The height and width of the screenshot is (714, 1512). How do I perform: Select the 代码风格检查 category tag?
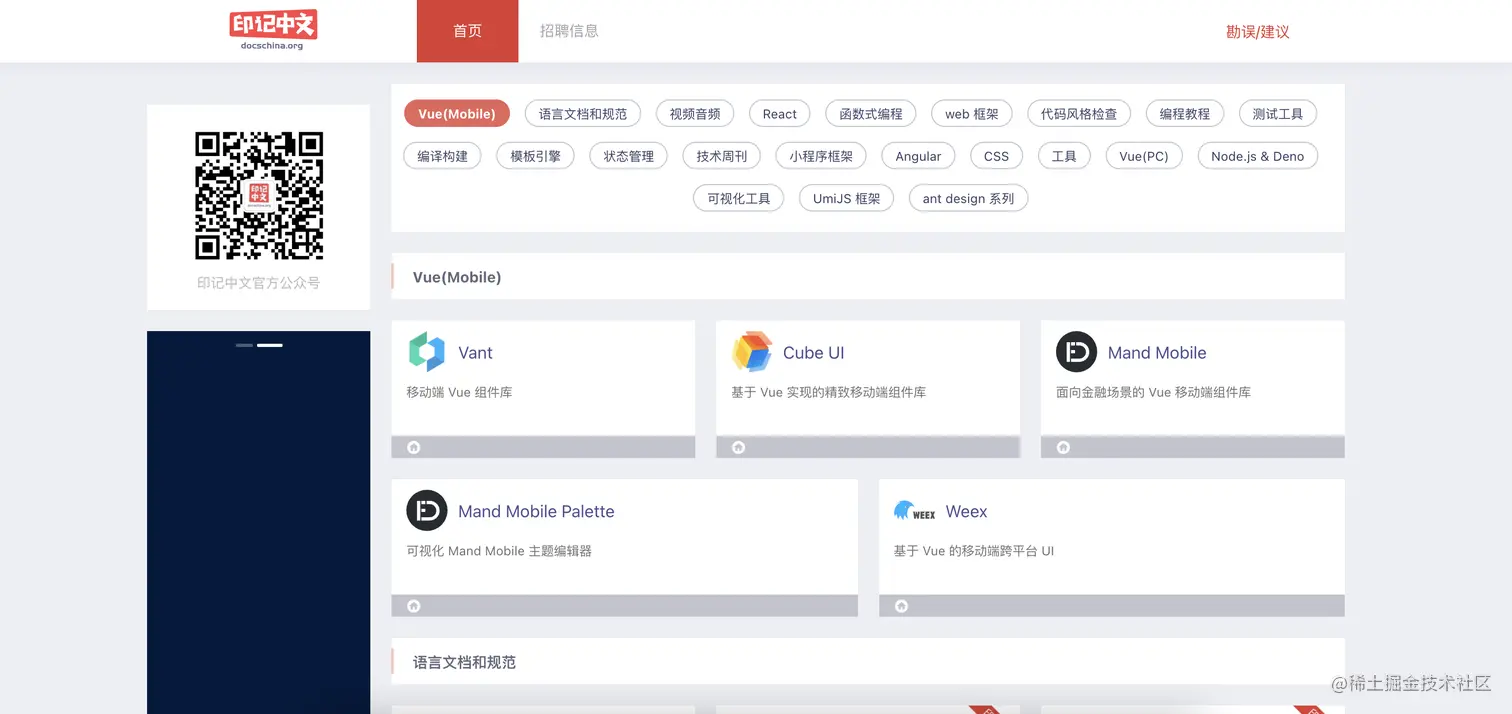click(1079, 114)
